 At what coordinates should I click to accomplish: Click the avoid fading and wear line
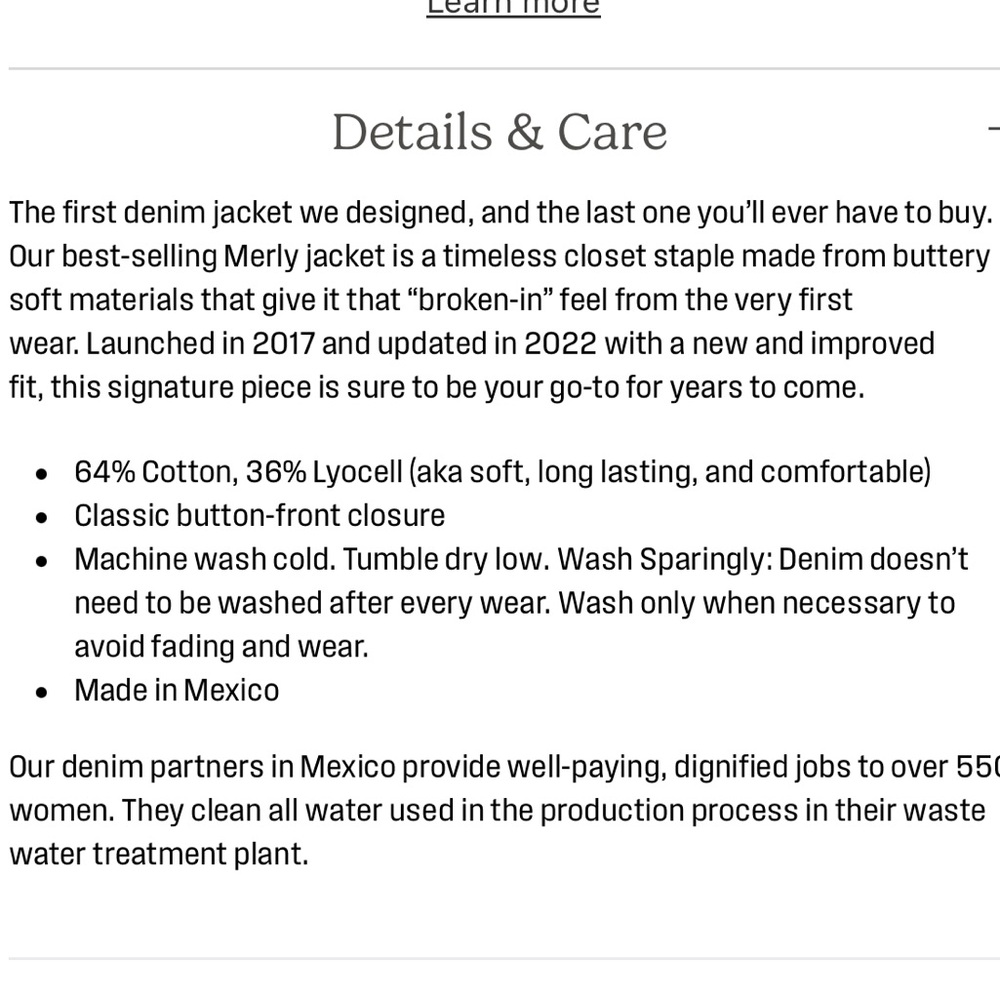[x=221, y=647]
